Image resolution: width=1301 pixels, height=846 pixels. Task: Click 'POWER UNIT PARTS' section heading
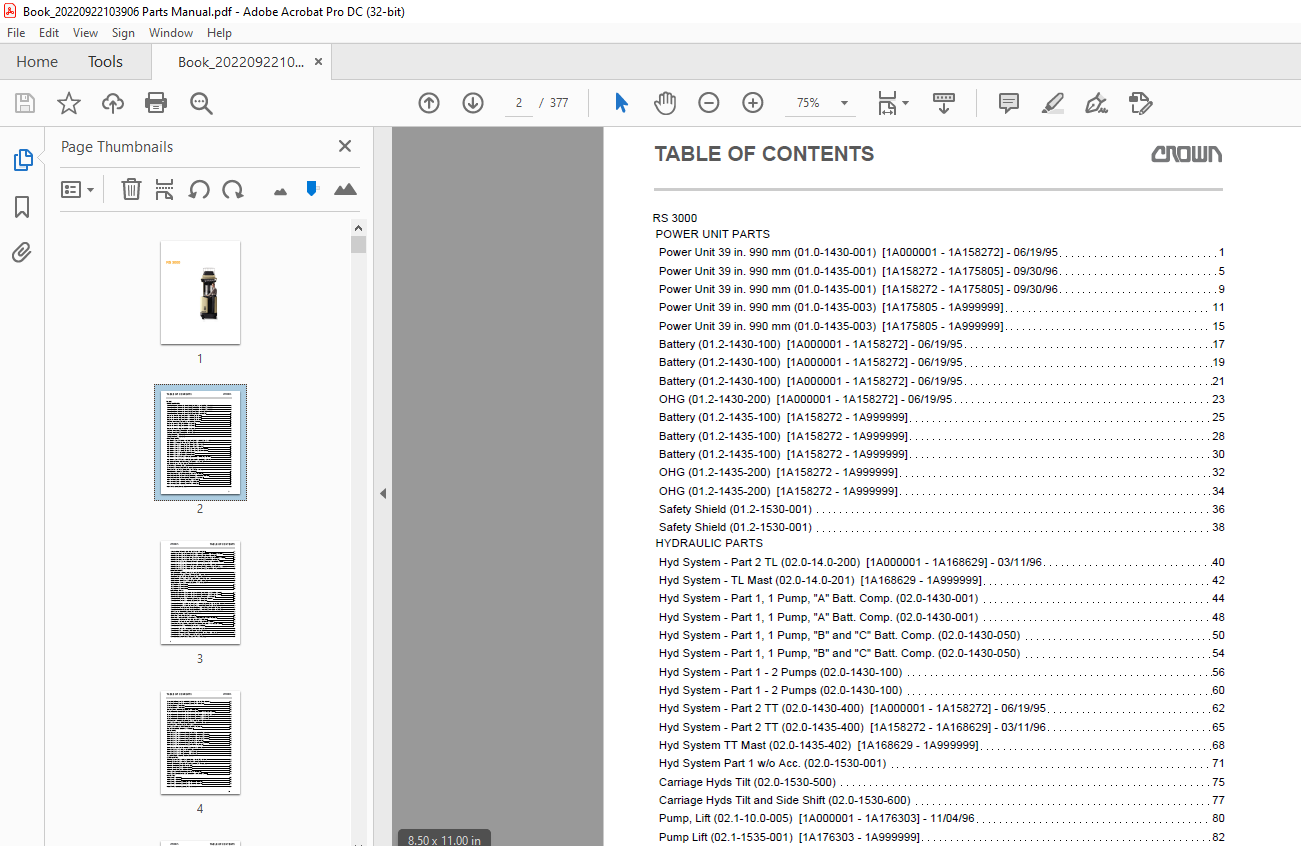click(x=713, y=234)
